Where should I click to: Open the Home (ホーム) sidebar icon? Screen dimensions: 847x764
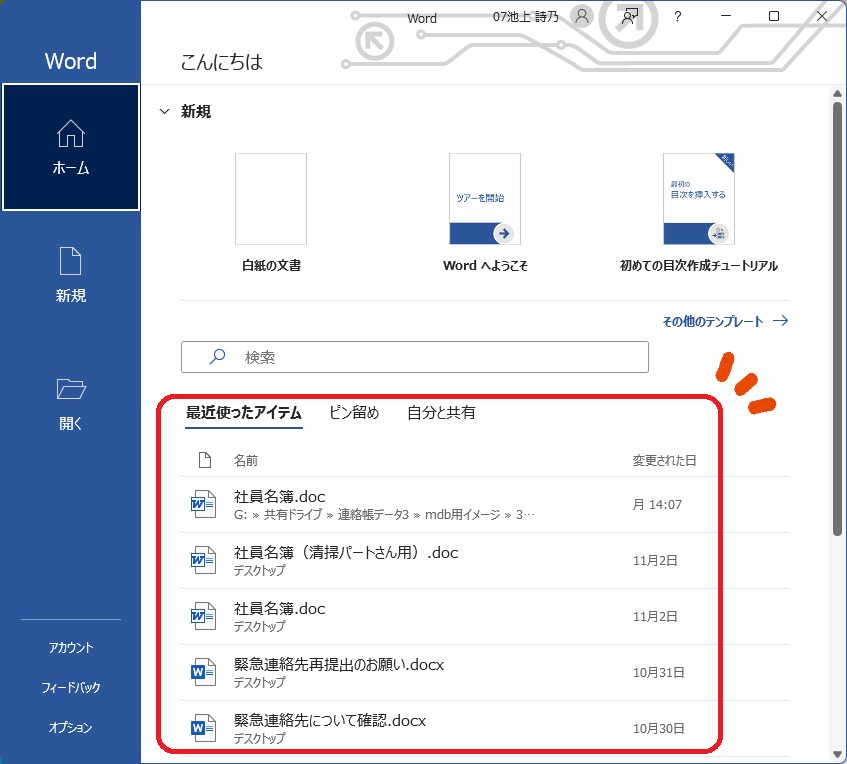71,133
